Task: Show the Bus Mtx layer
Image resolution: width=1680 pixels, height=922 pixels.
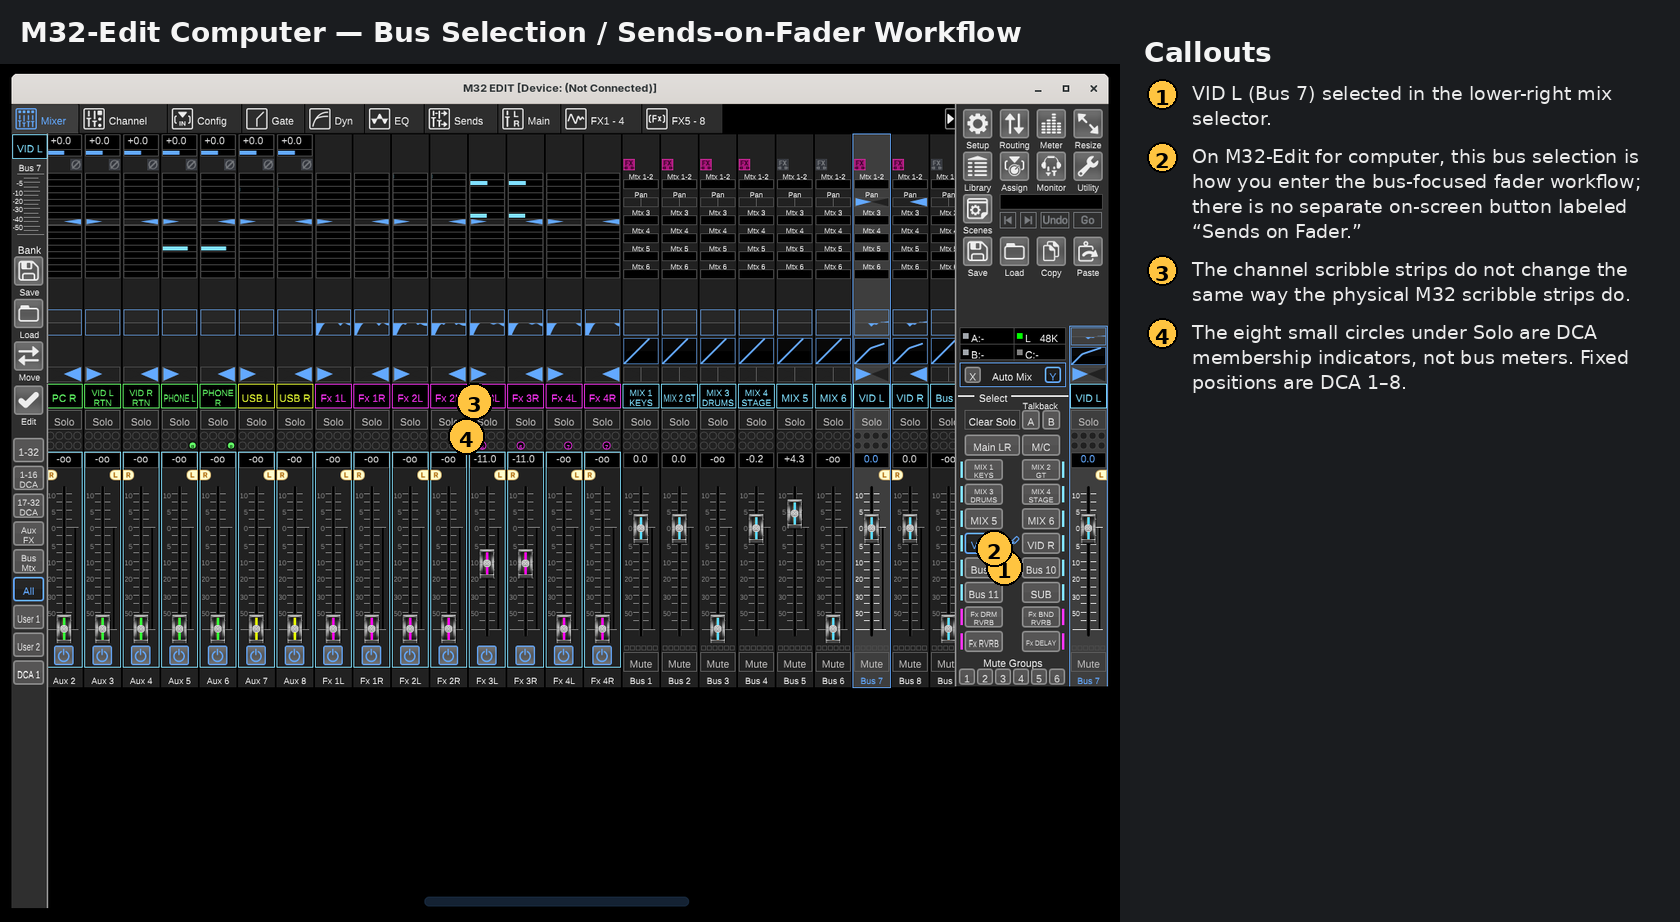Action: coord(29,562)
